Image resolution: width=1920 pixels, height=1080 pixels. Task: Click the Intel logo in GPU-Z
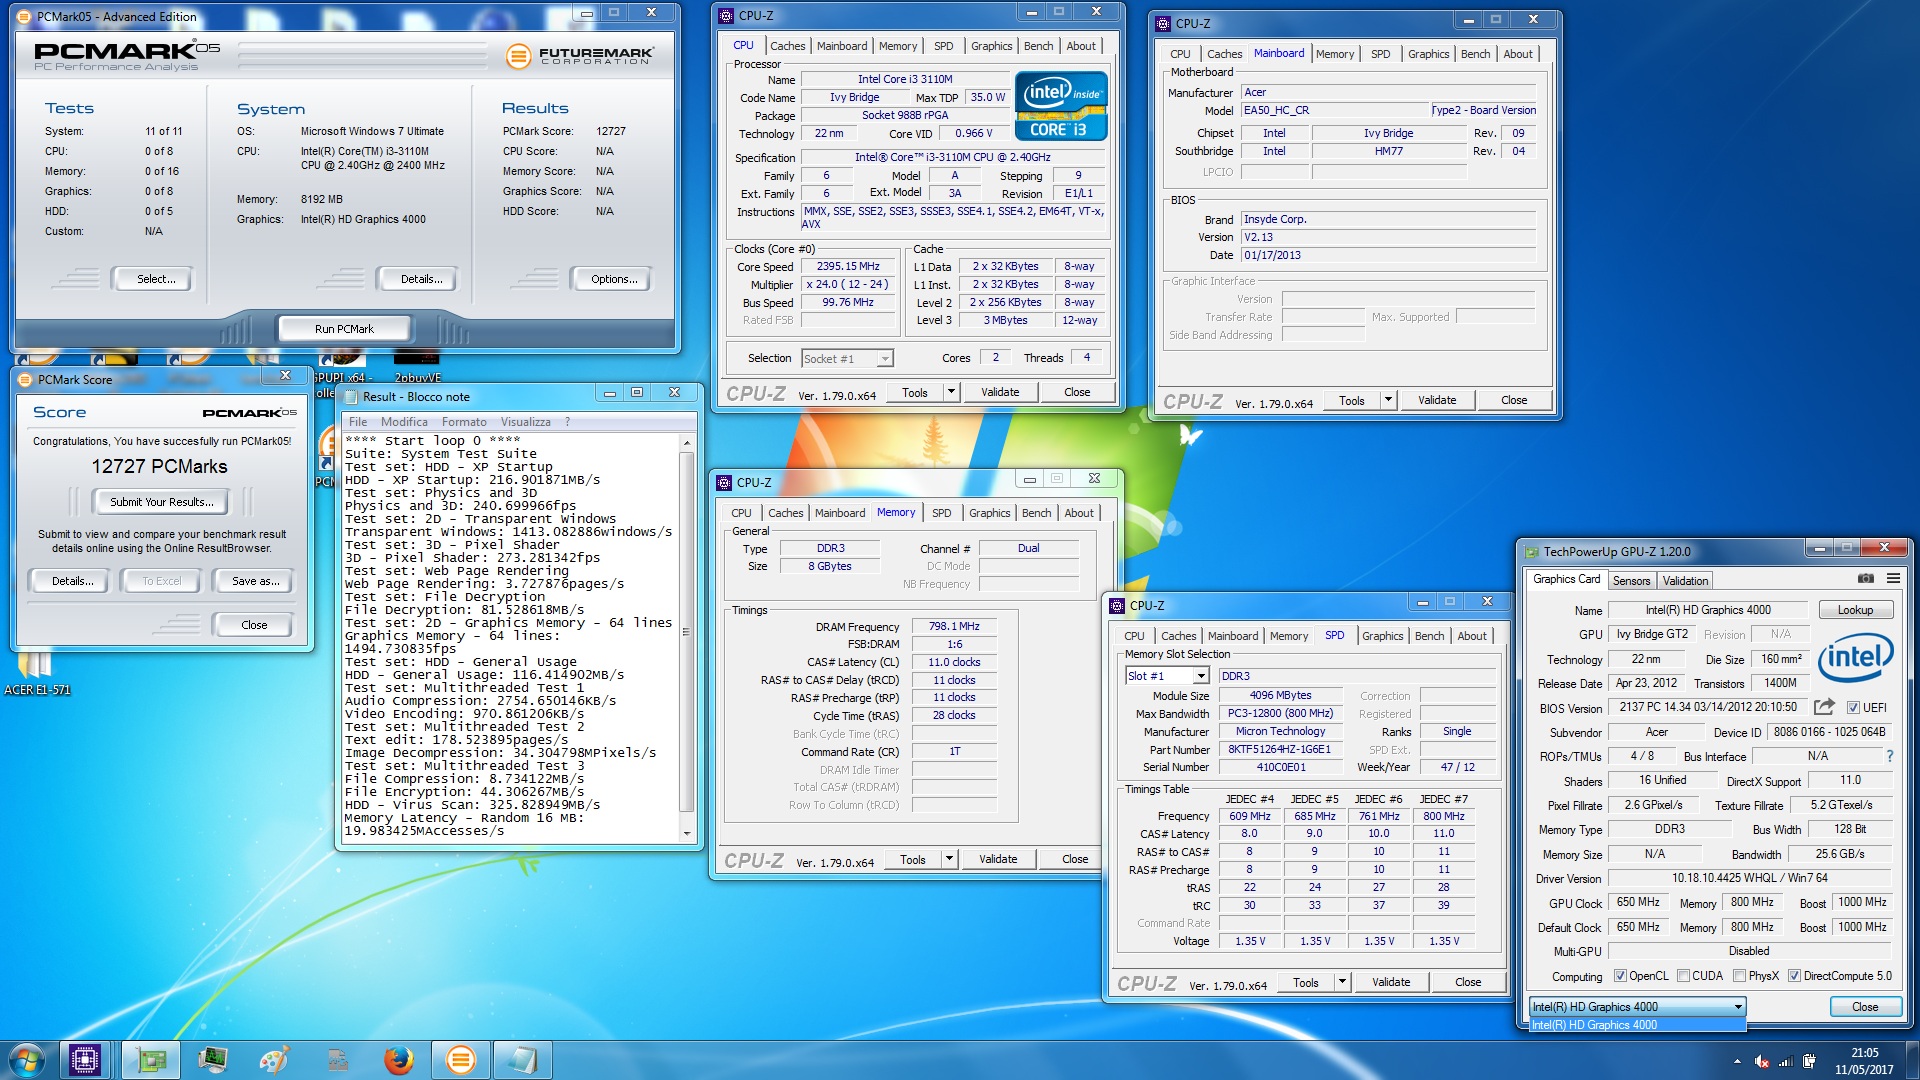[x=1855, y=657]
